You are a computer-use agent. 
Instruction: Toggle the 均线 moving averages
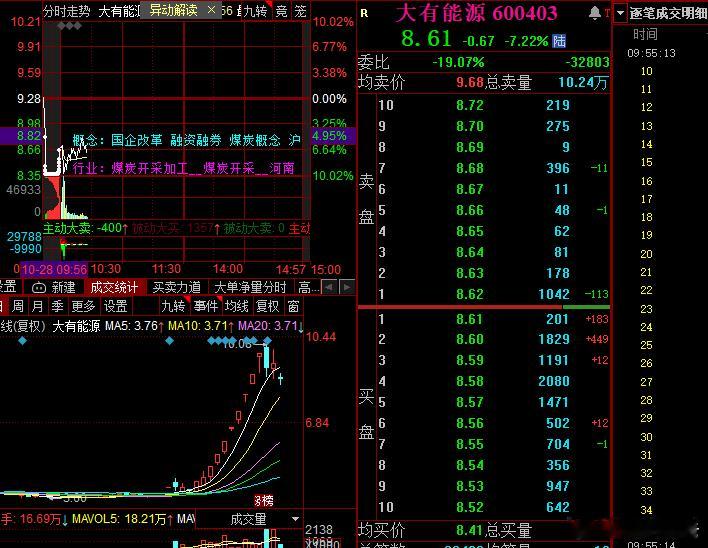click(x=237, y=306)
